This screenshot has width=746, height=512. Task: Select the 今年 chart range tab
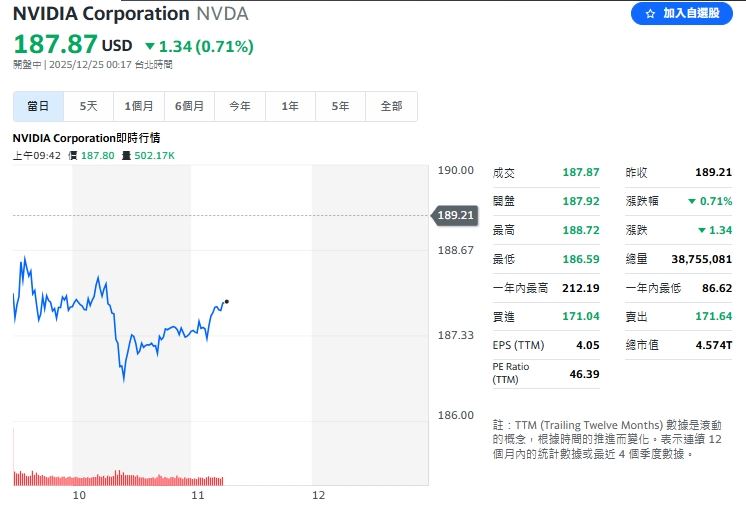pos(240,106)
